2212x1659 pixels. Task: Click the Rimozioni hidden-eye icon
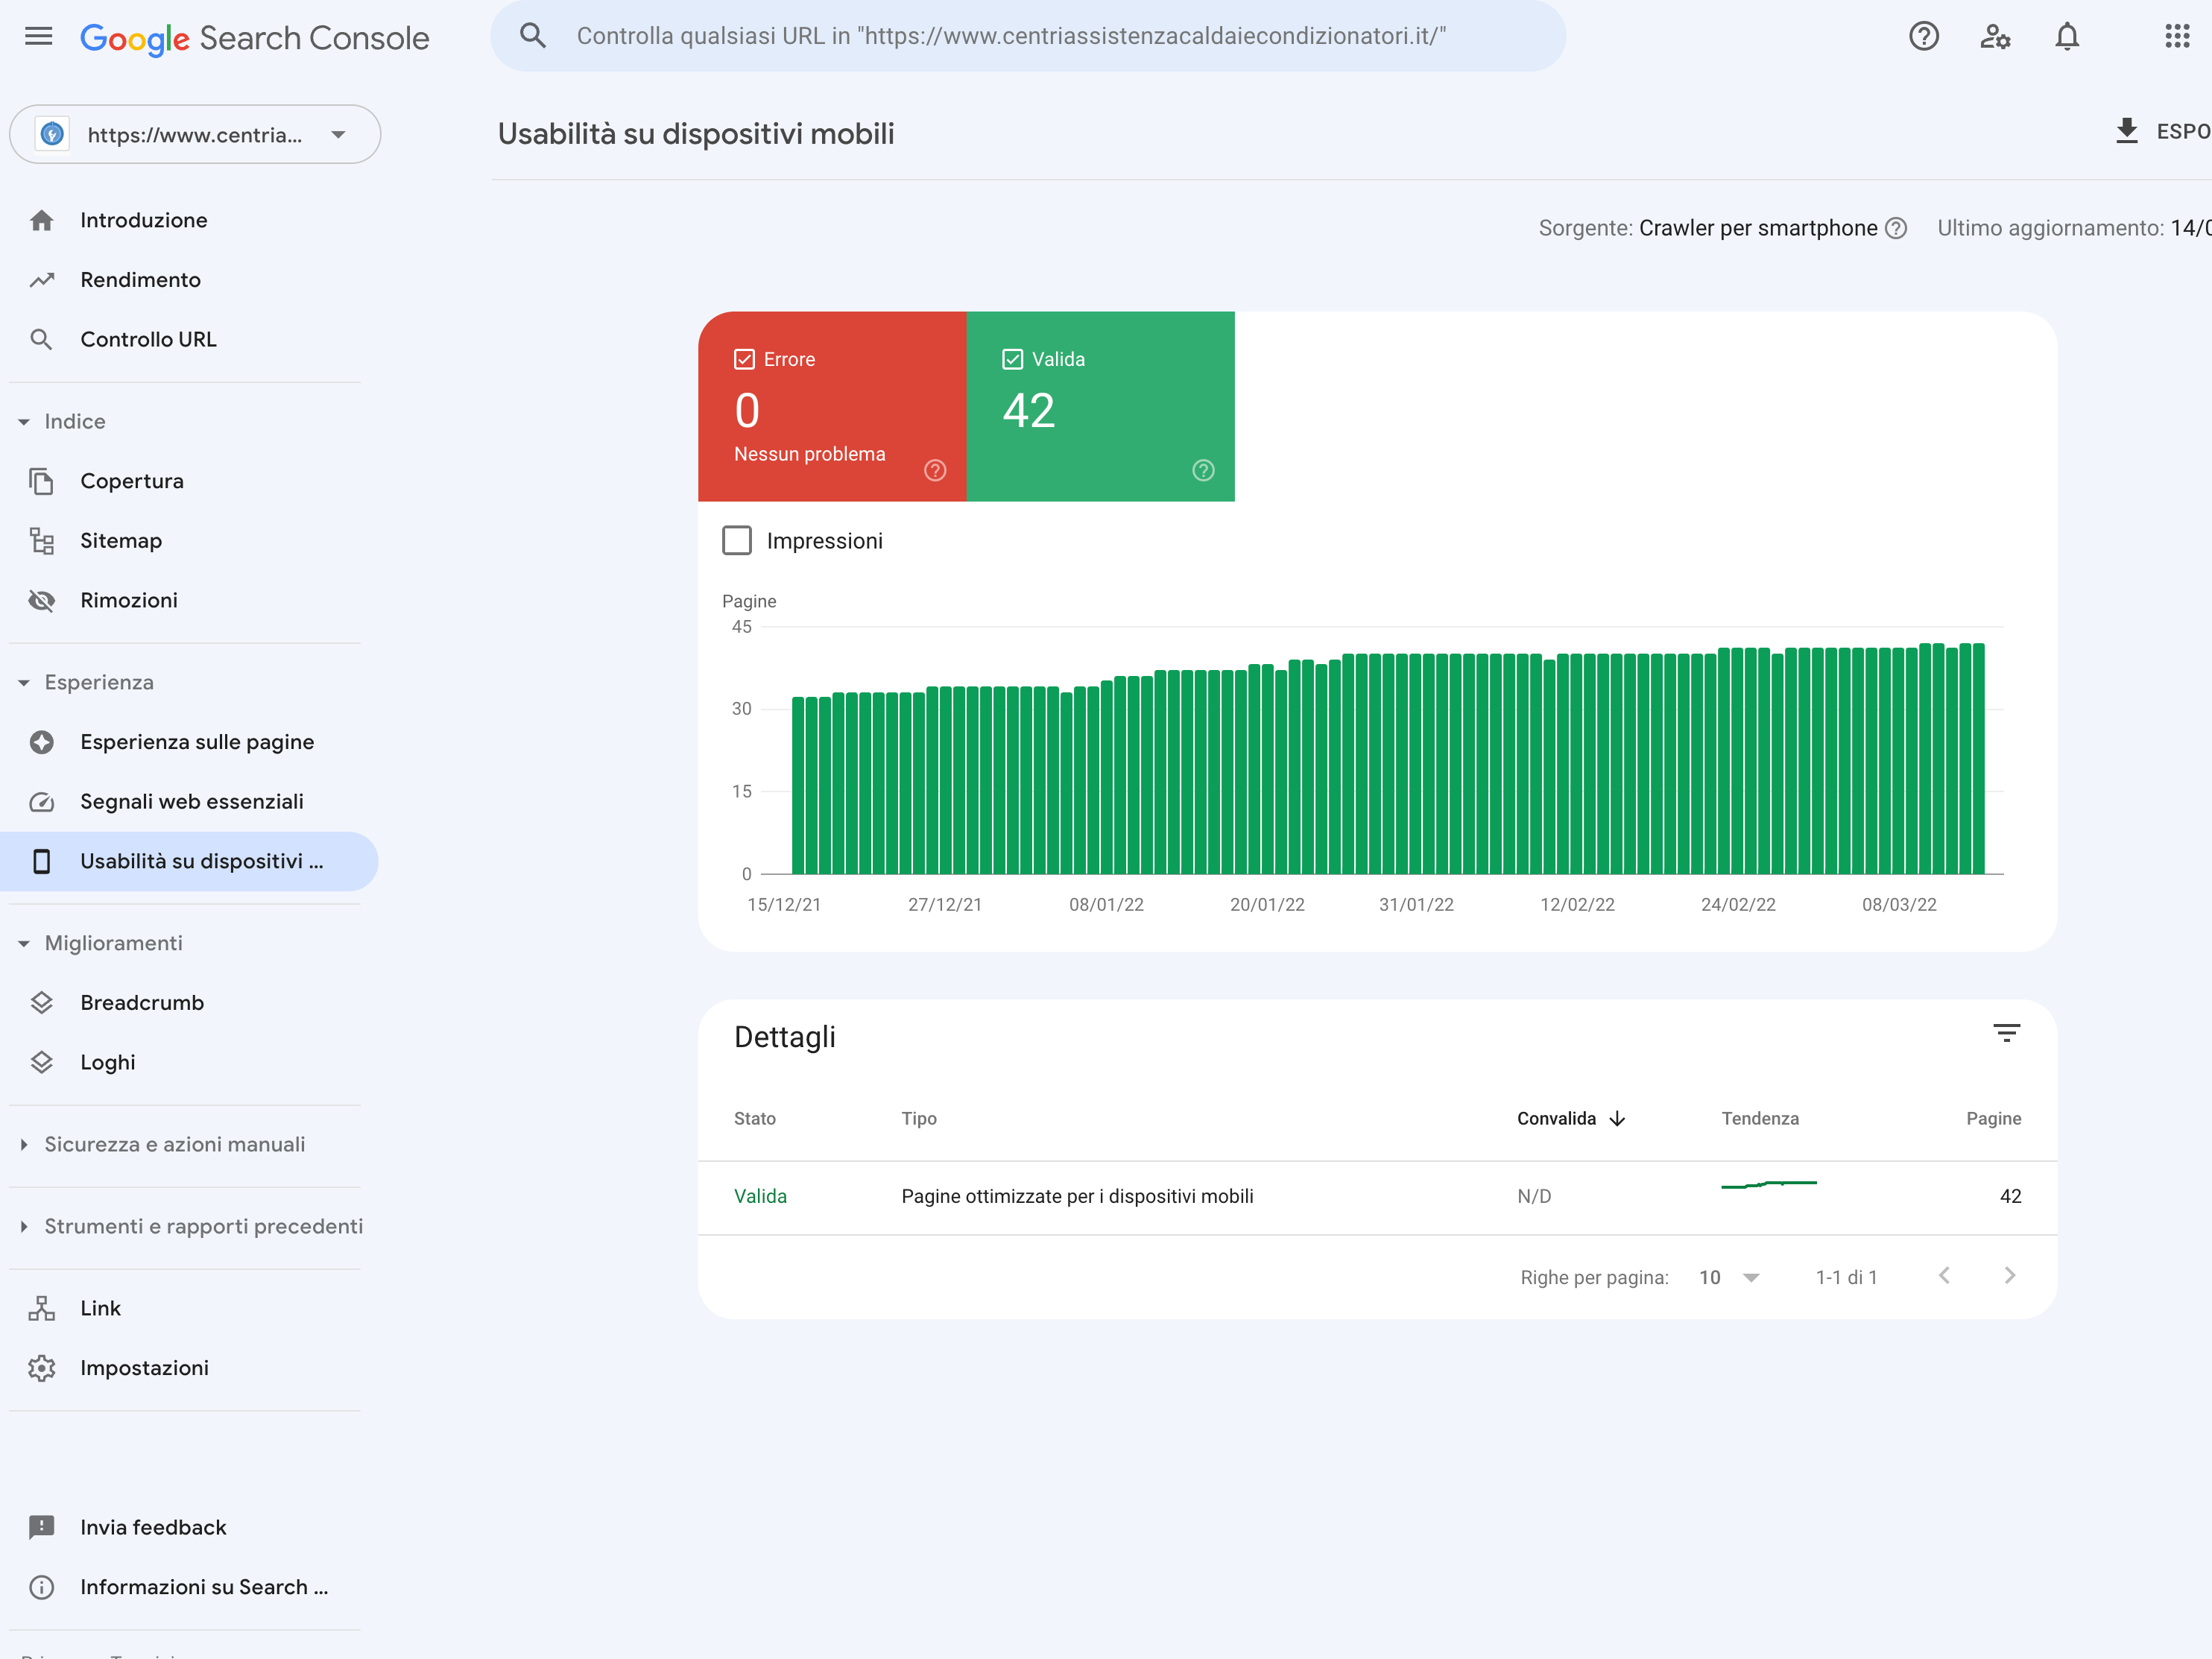[41, 600]
